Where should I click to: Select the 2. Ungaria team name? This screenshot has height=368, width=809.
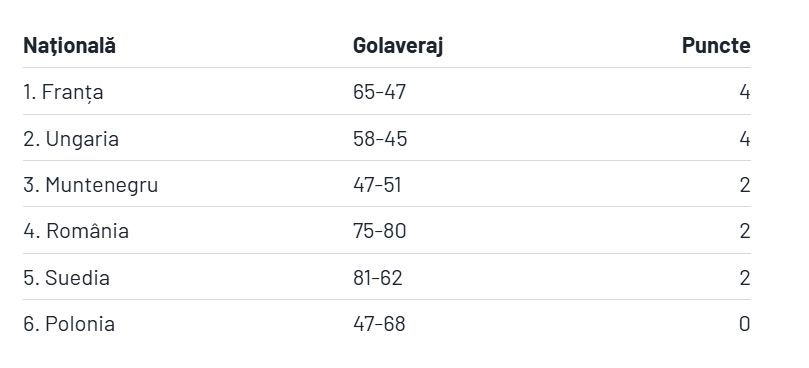pos(71,139)
